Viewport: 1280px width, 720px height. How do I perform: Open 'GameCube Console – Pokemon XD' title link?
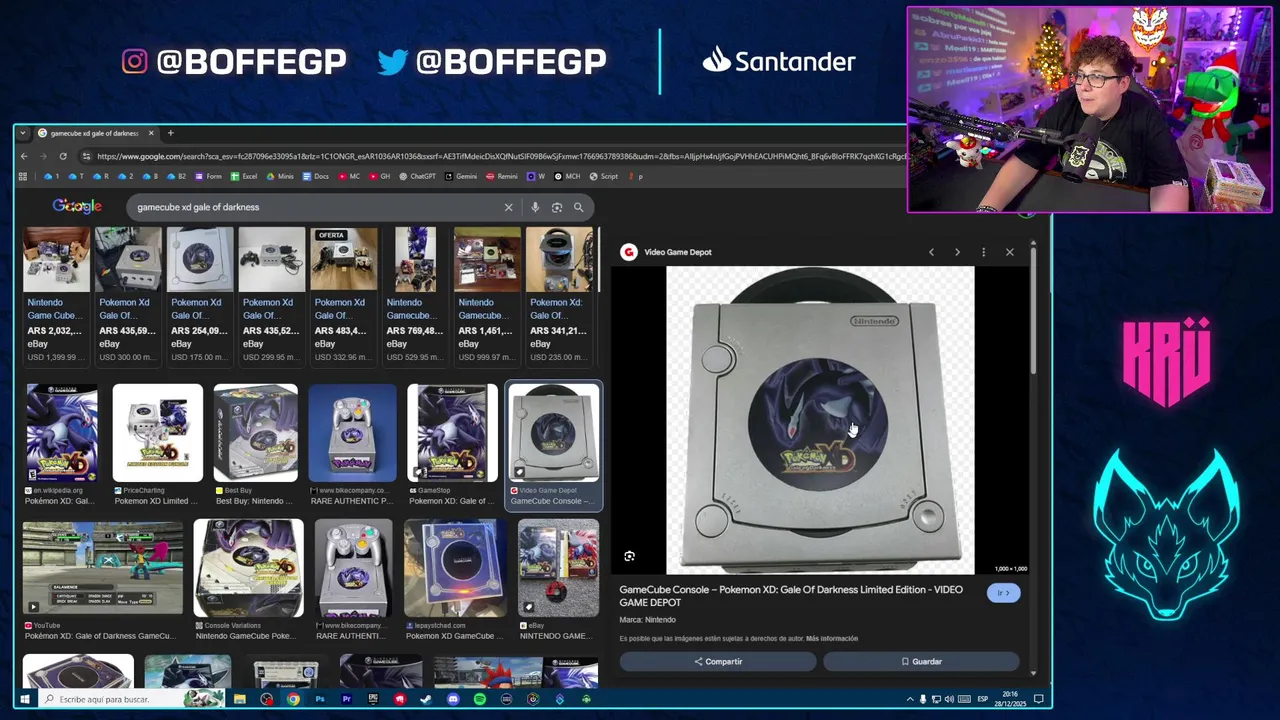(x=791, y=596)
